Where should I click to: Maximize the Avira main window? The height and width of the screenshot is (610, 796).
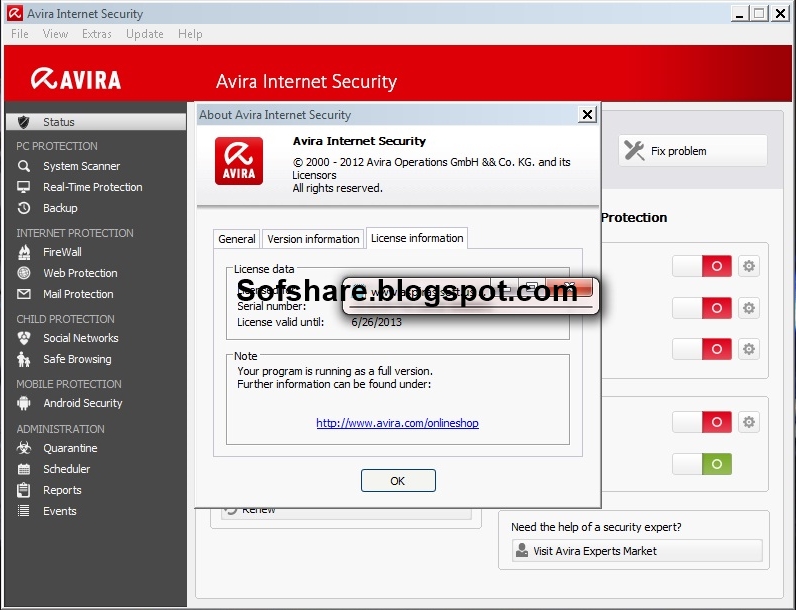tap(759, 14)
